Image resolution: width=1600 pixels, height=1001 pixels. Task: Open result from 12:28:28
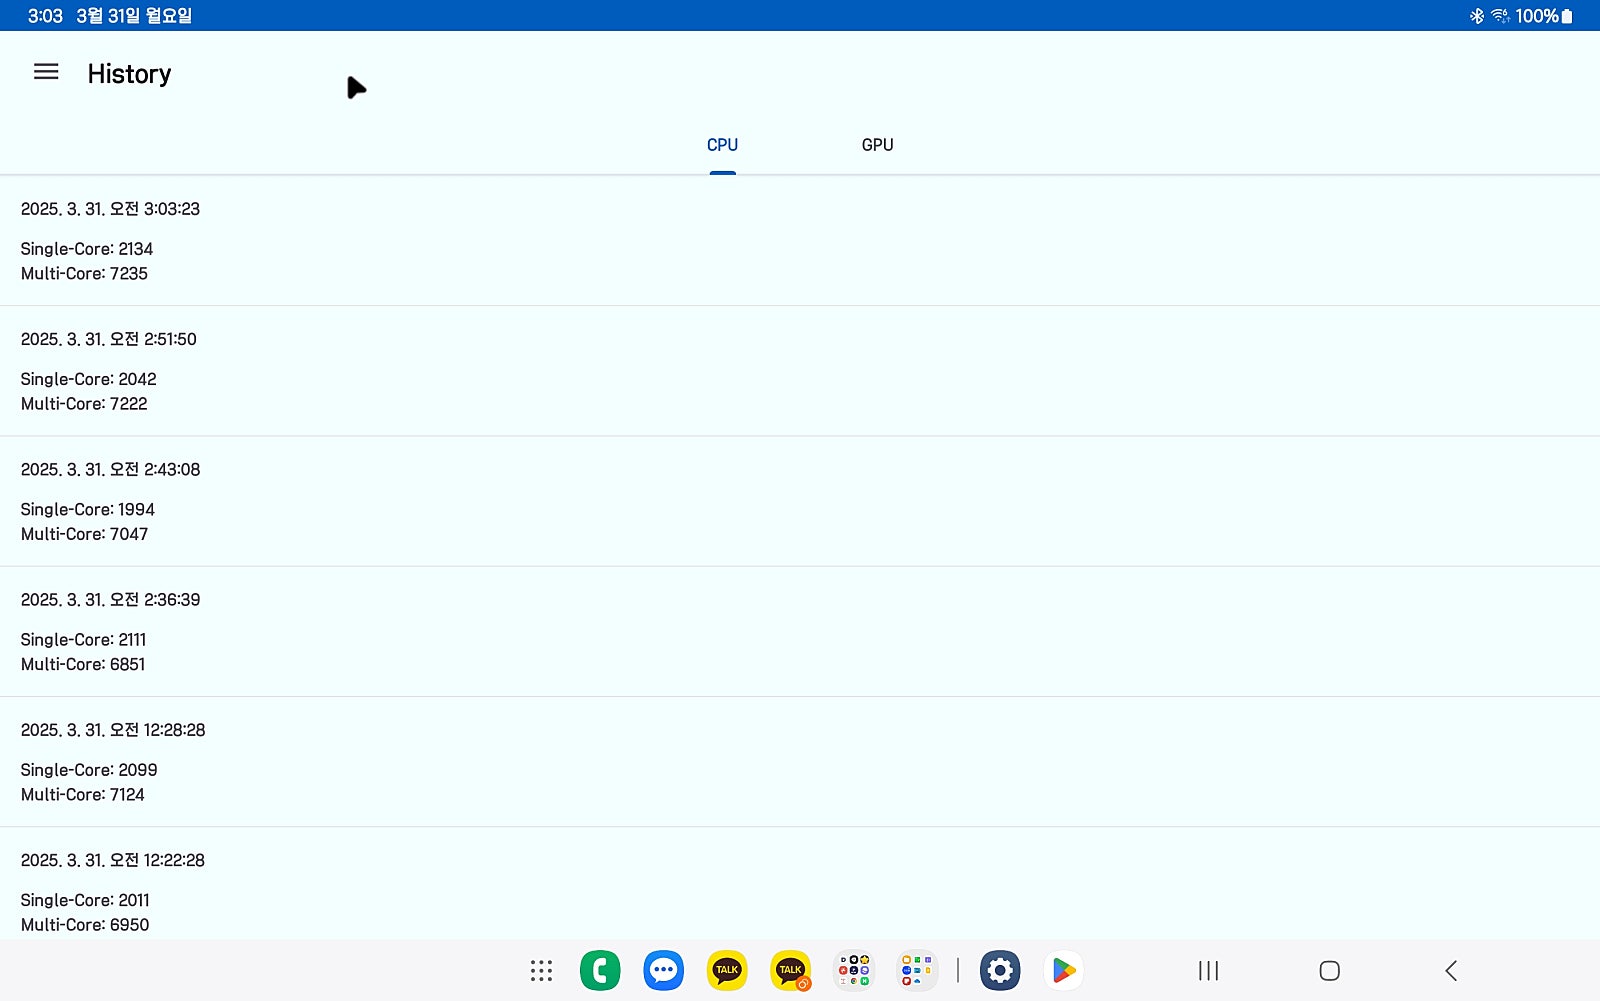point(800,762)
